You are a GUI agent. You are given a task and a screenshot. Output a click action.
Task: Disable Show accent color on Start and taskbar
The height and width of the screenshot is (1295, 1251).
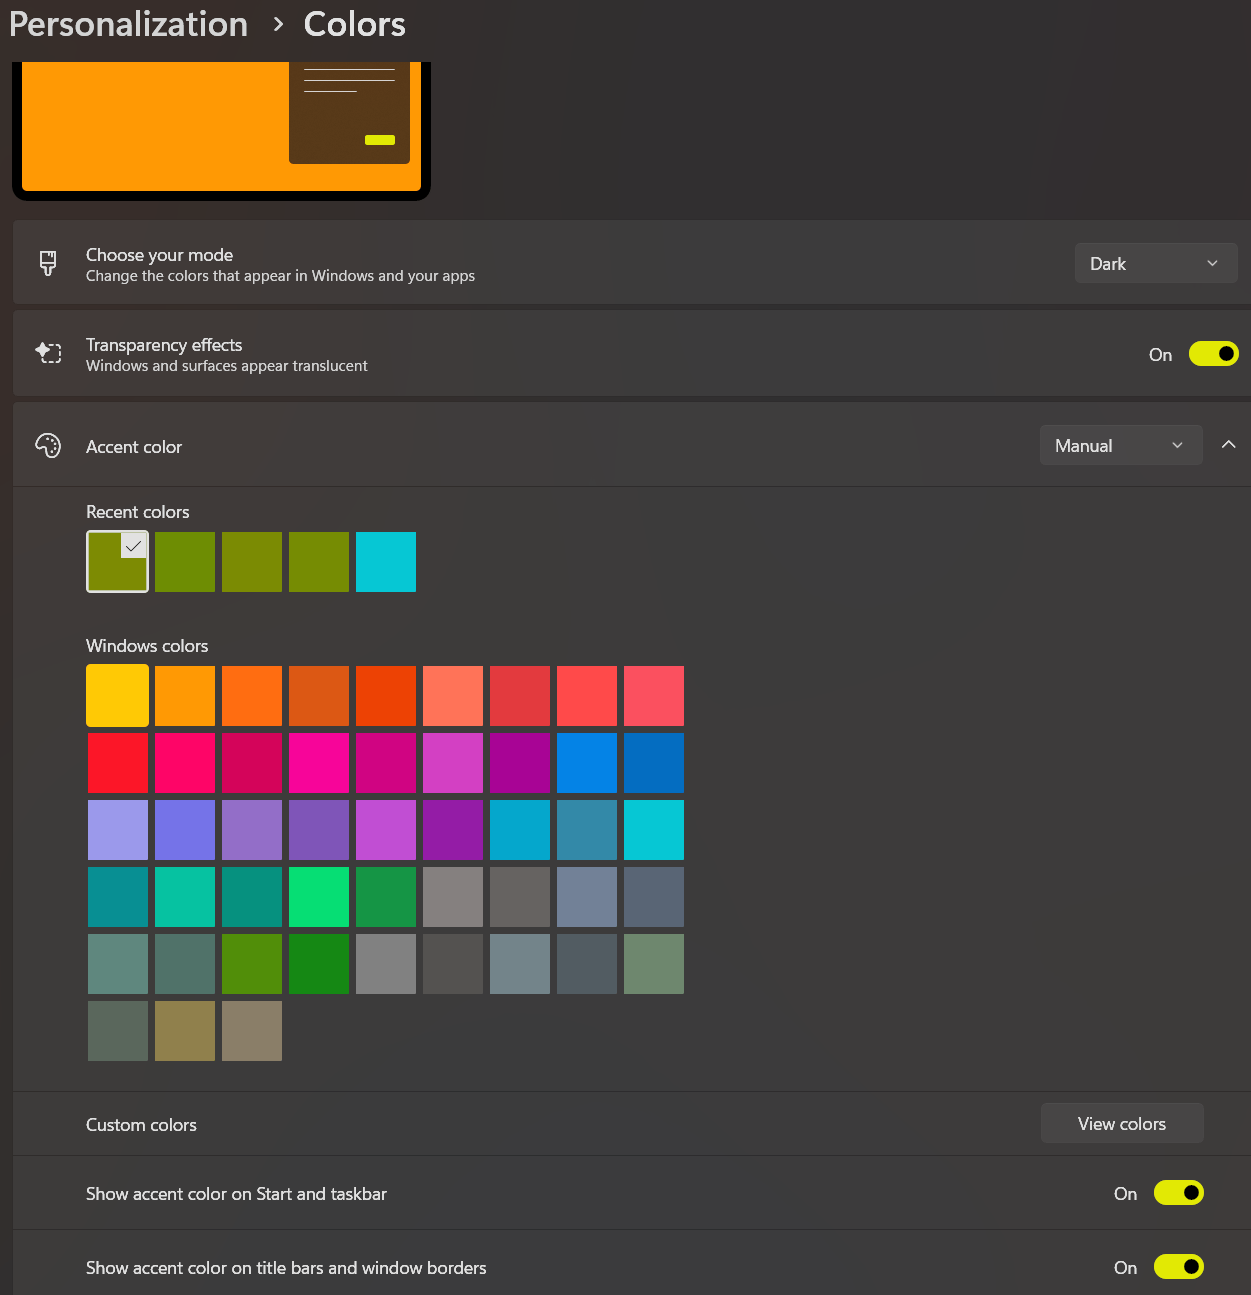pos(1178,1193)
